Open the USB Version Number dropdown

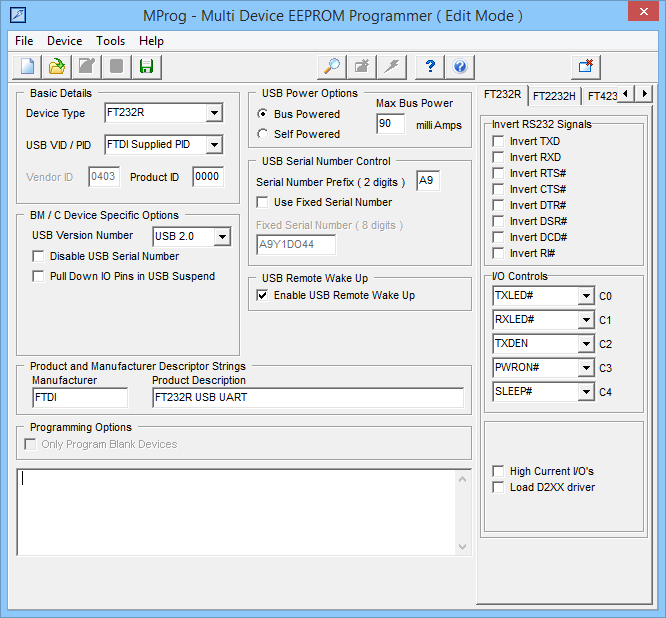(x=222, y=237)
